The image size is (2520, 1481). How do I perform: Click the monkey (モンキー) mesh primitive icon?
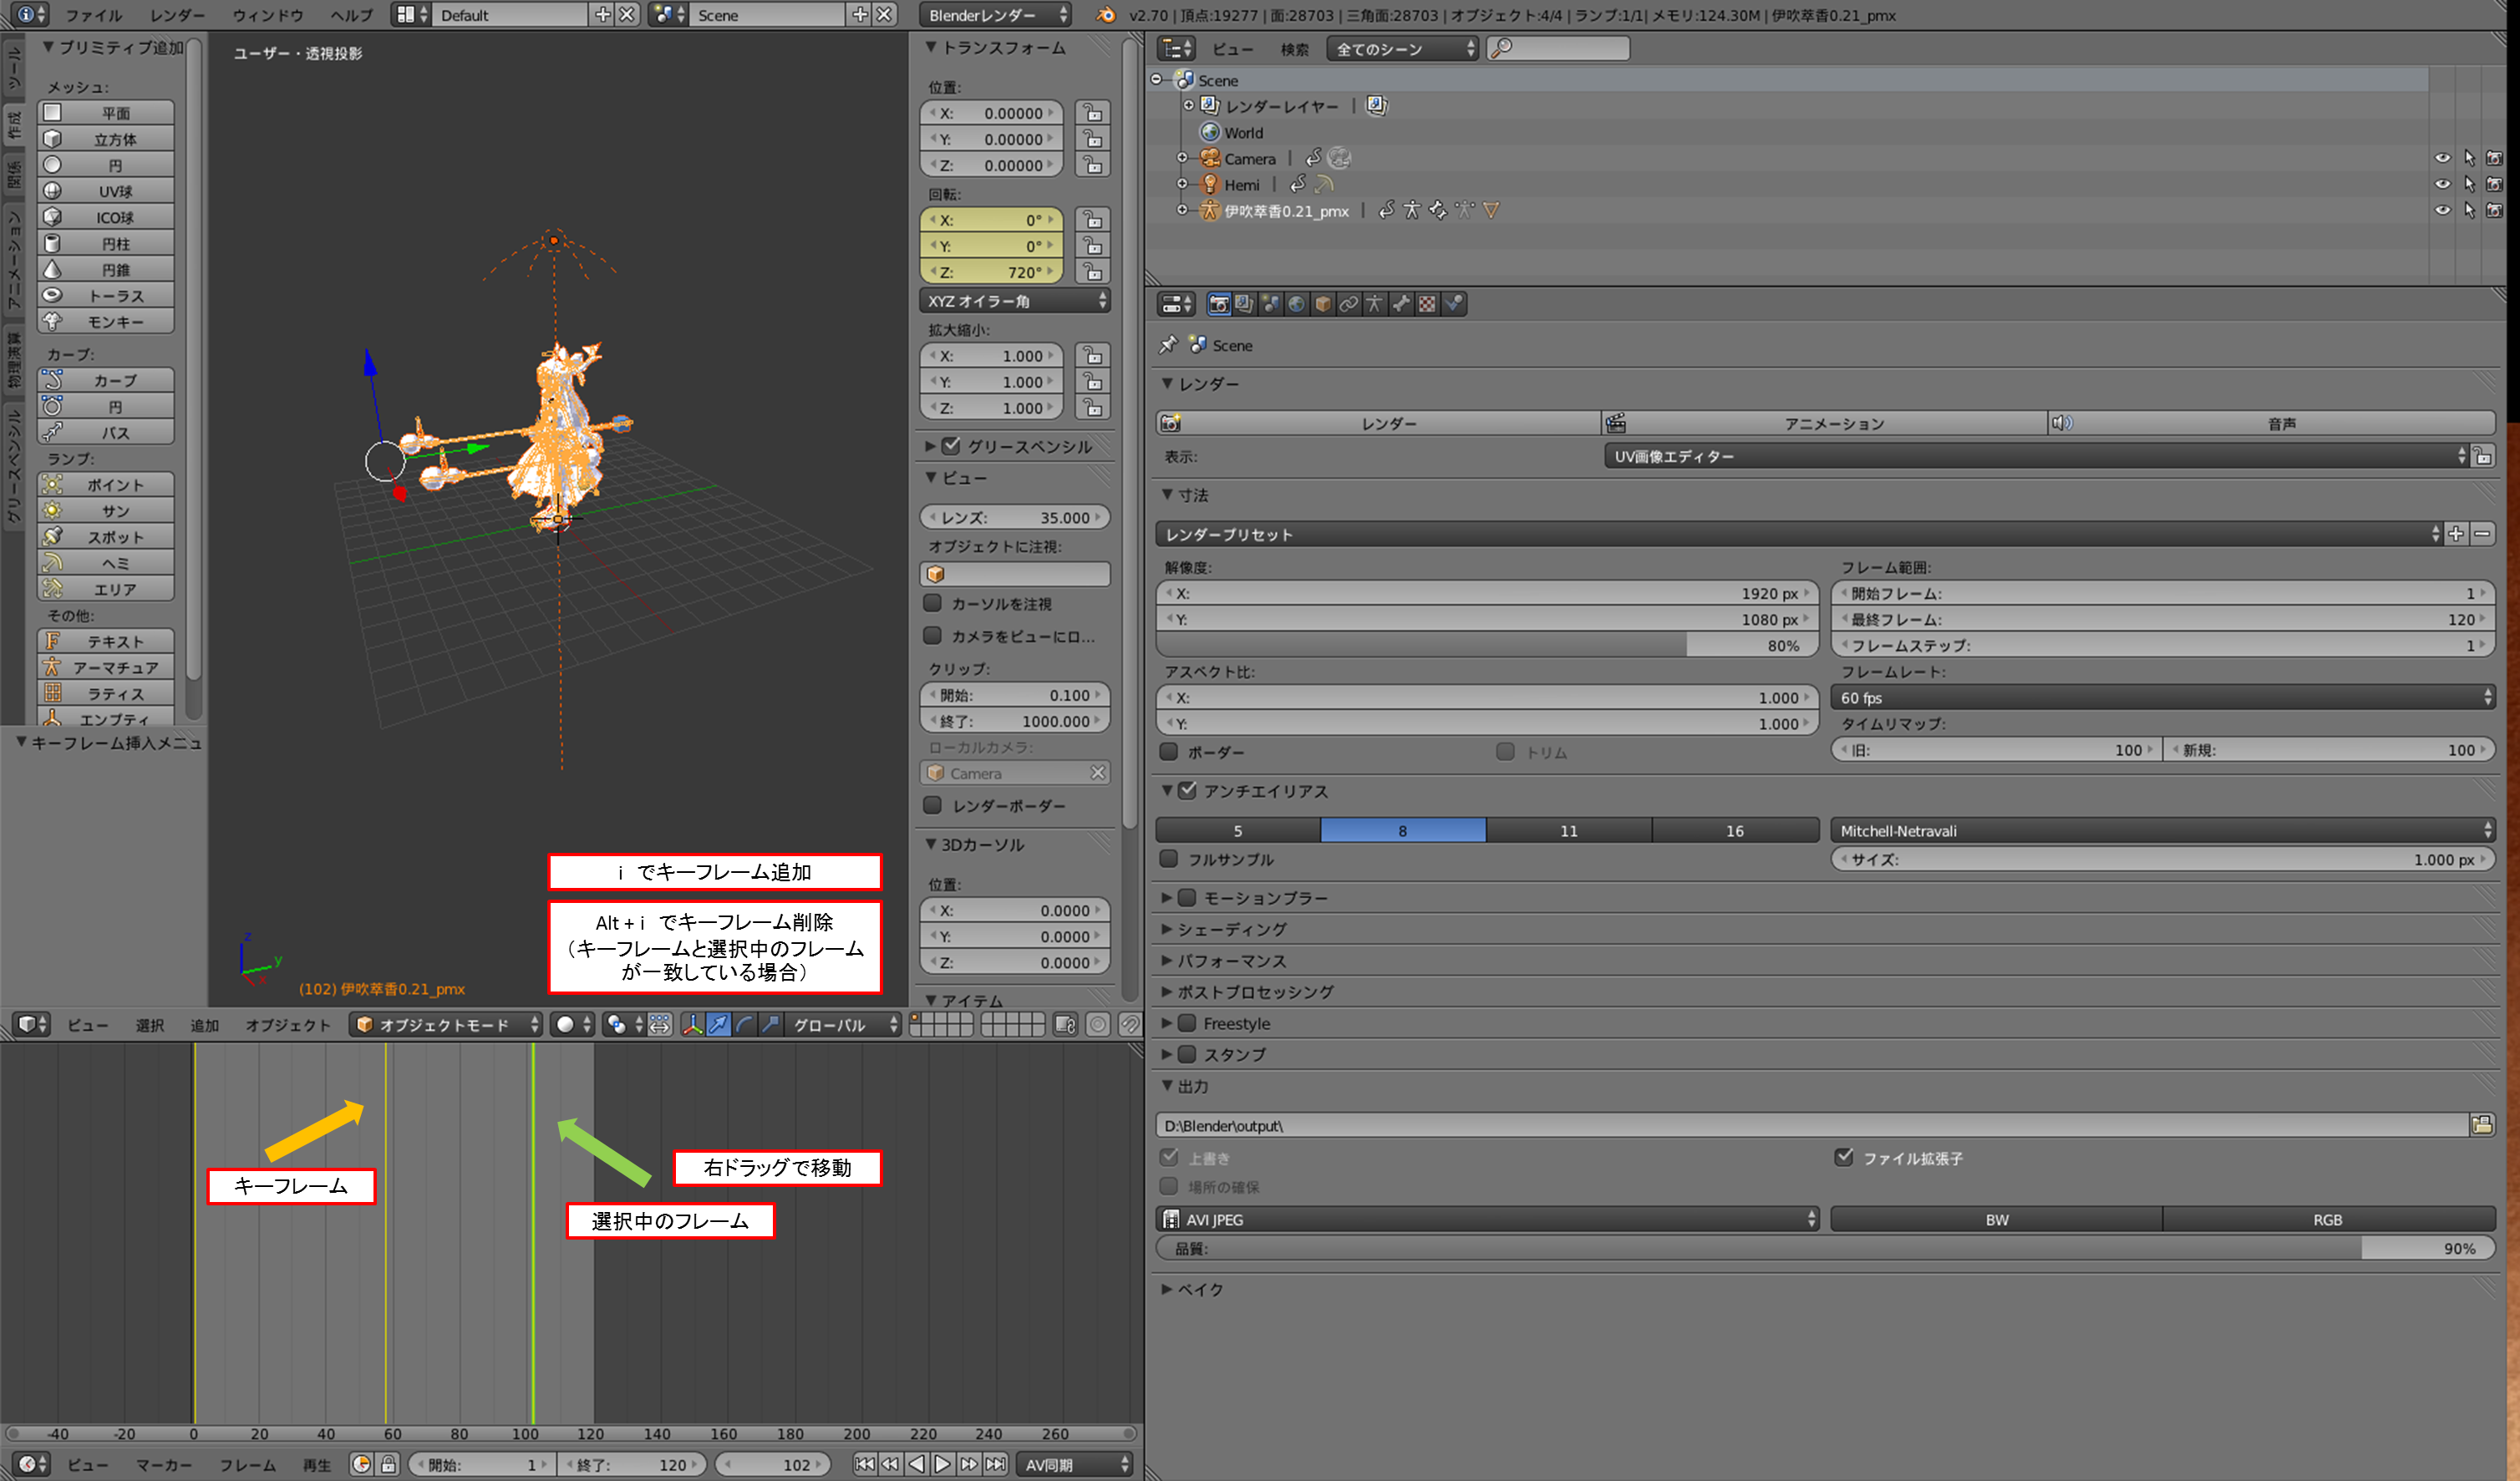coord(53,322)
